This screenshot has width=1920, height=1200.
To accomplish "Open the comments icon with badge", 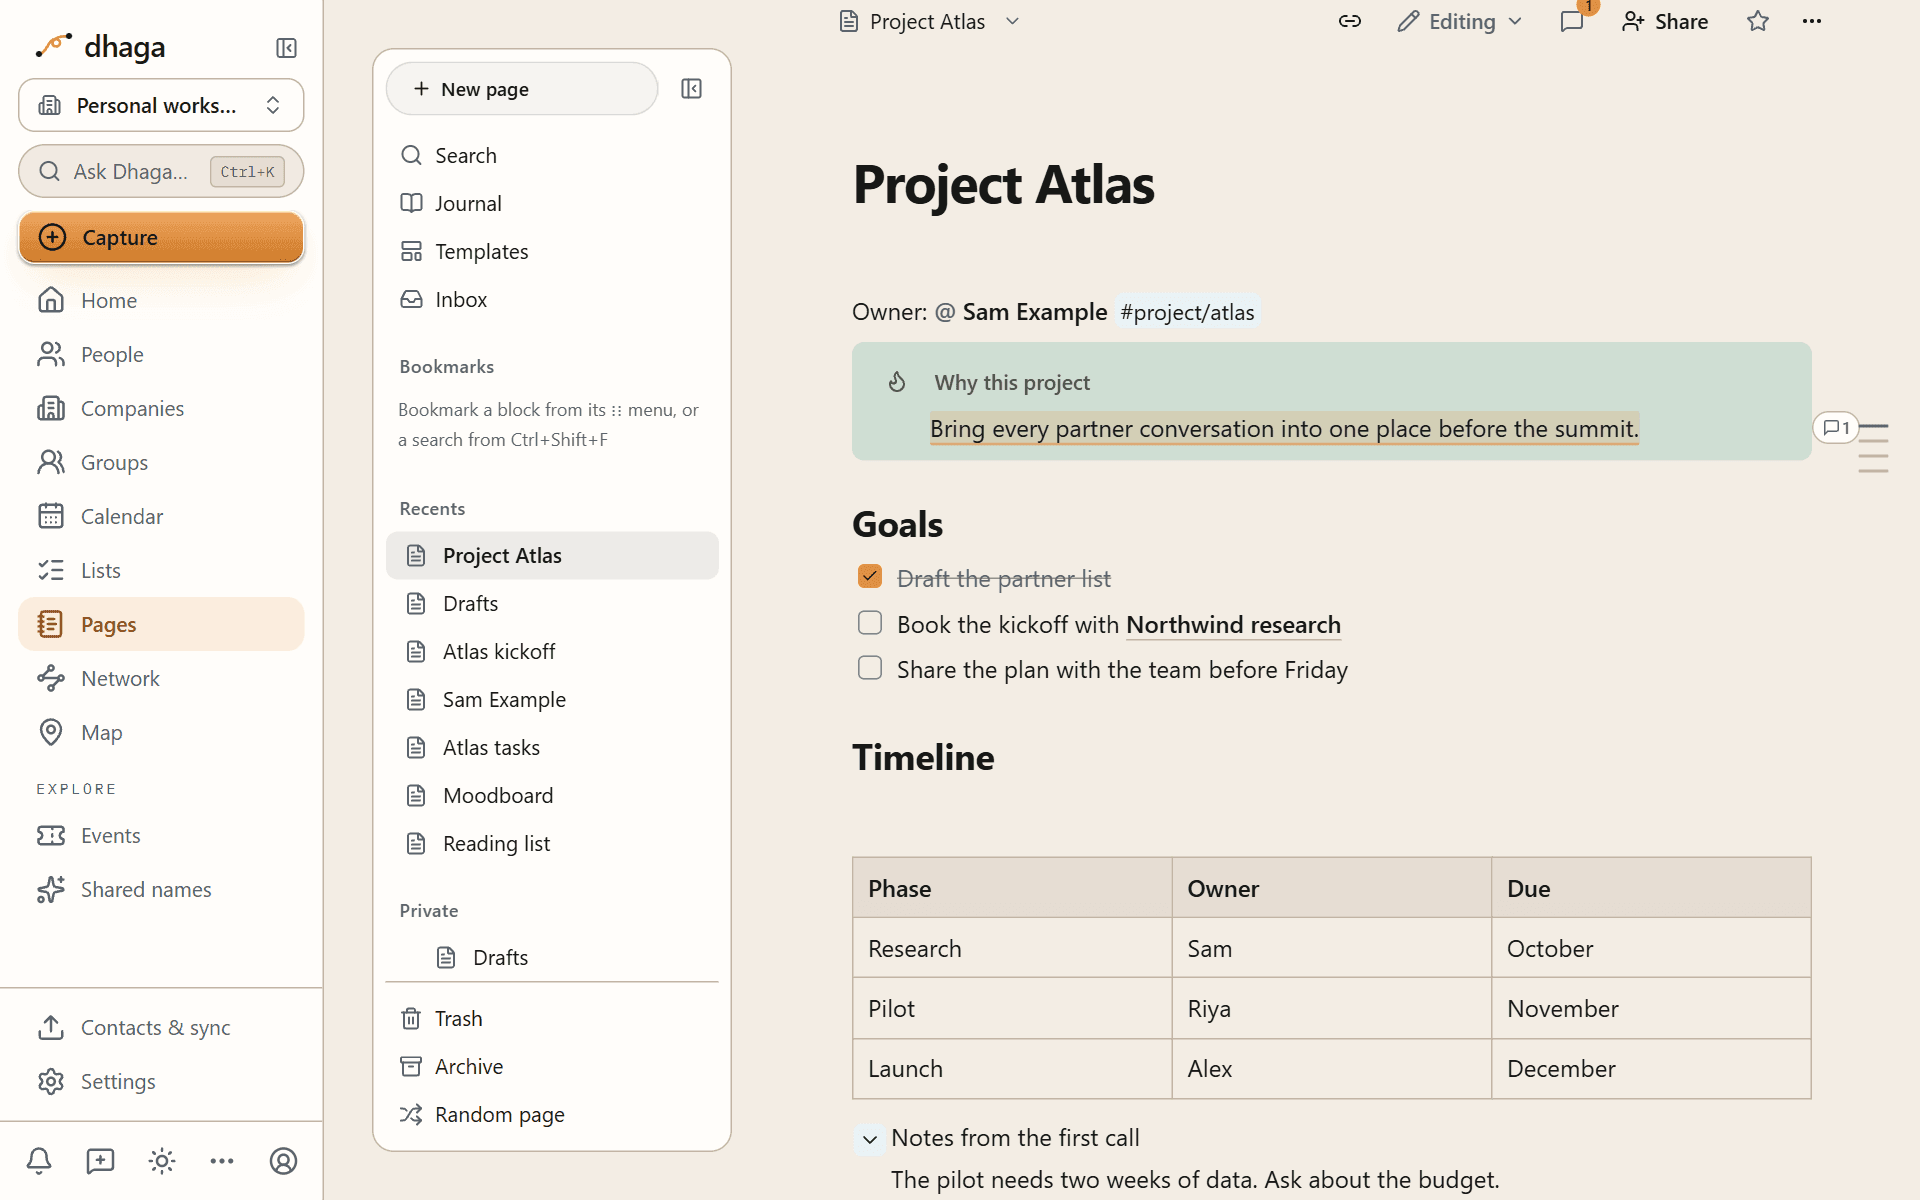I will [1572, 21].
